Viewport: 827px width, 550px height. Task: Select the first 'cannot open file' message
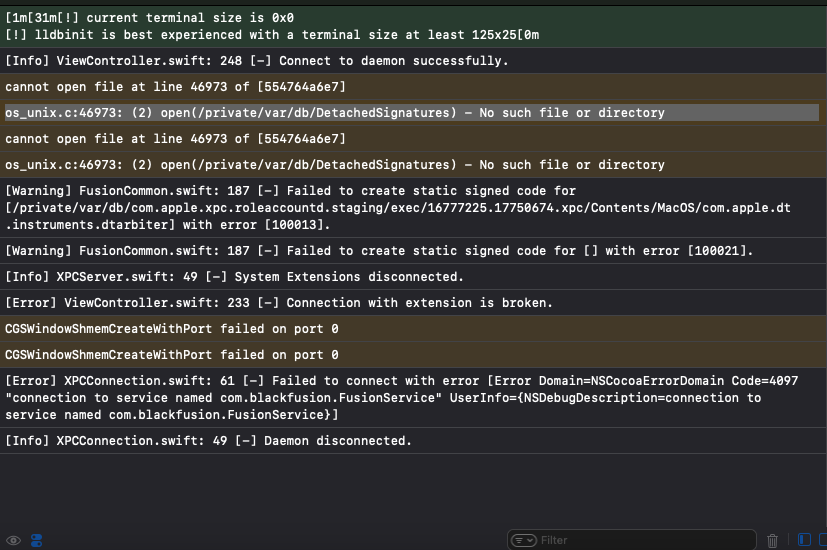[175, 87]
